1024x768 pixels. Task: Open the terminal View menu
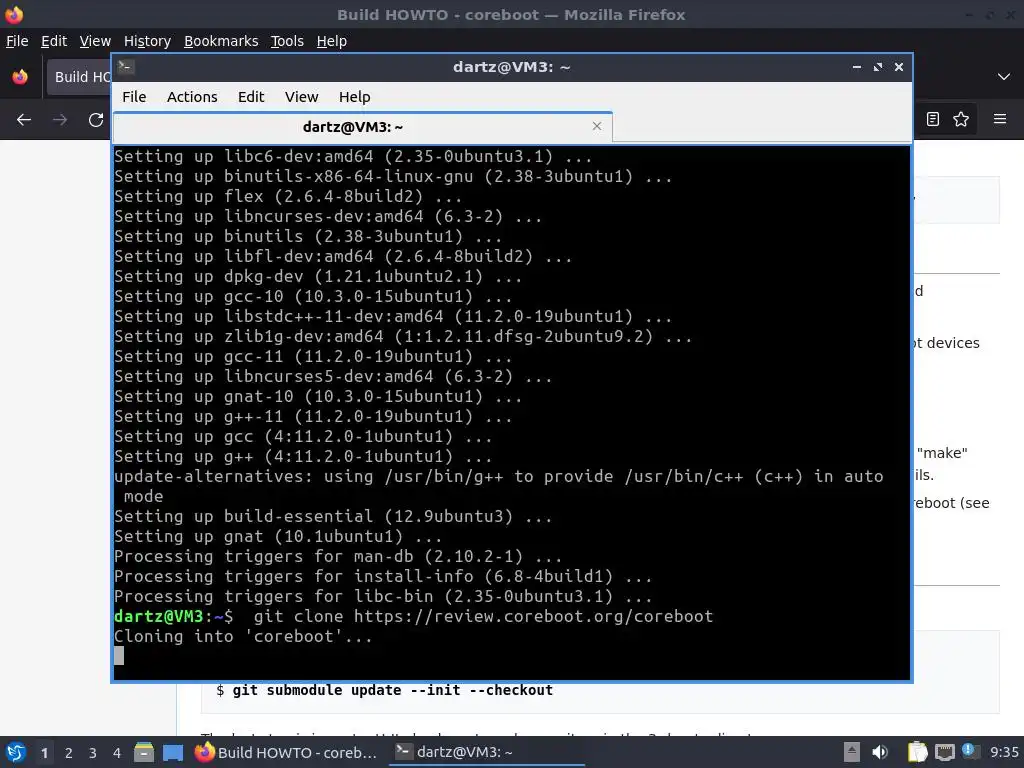(301, 97)
